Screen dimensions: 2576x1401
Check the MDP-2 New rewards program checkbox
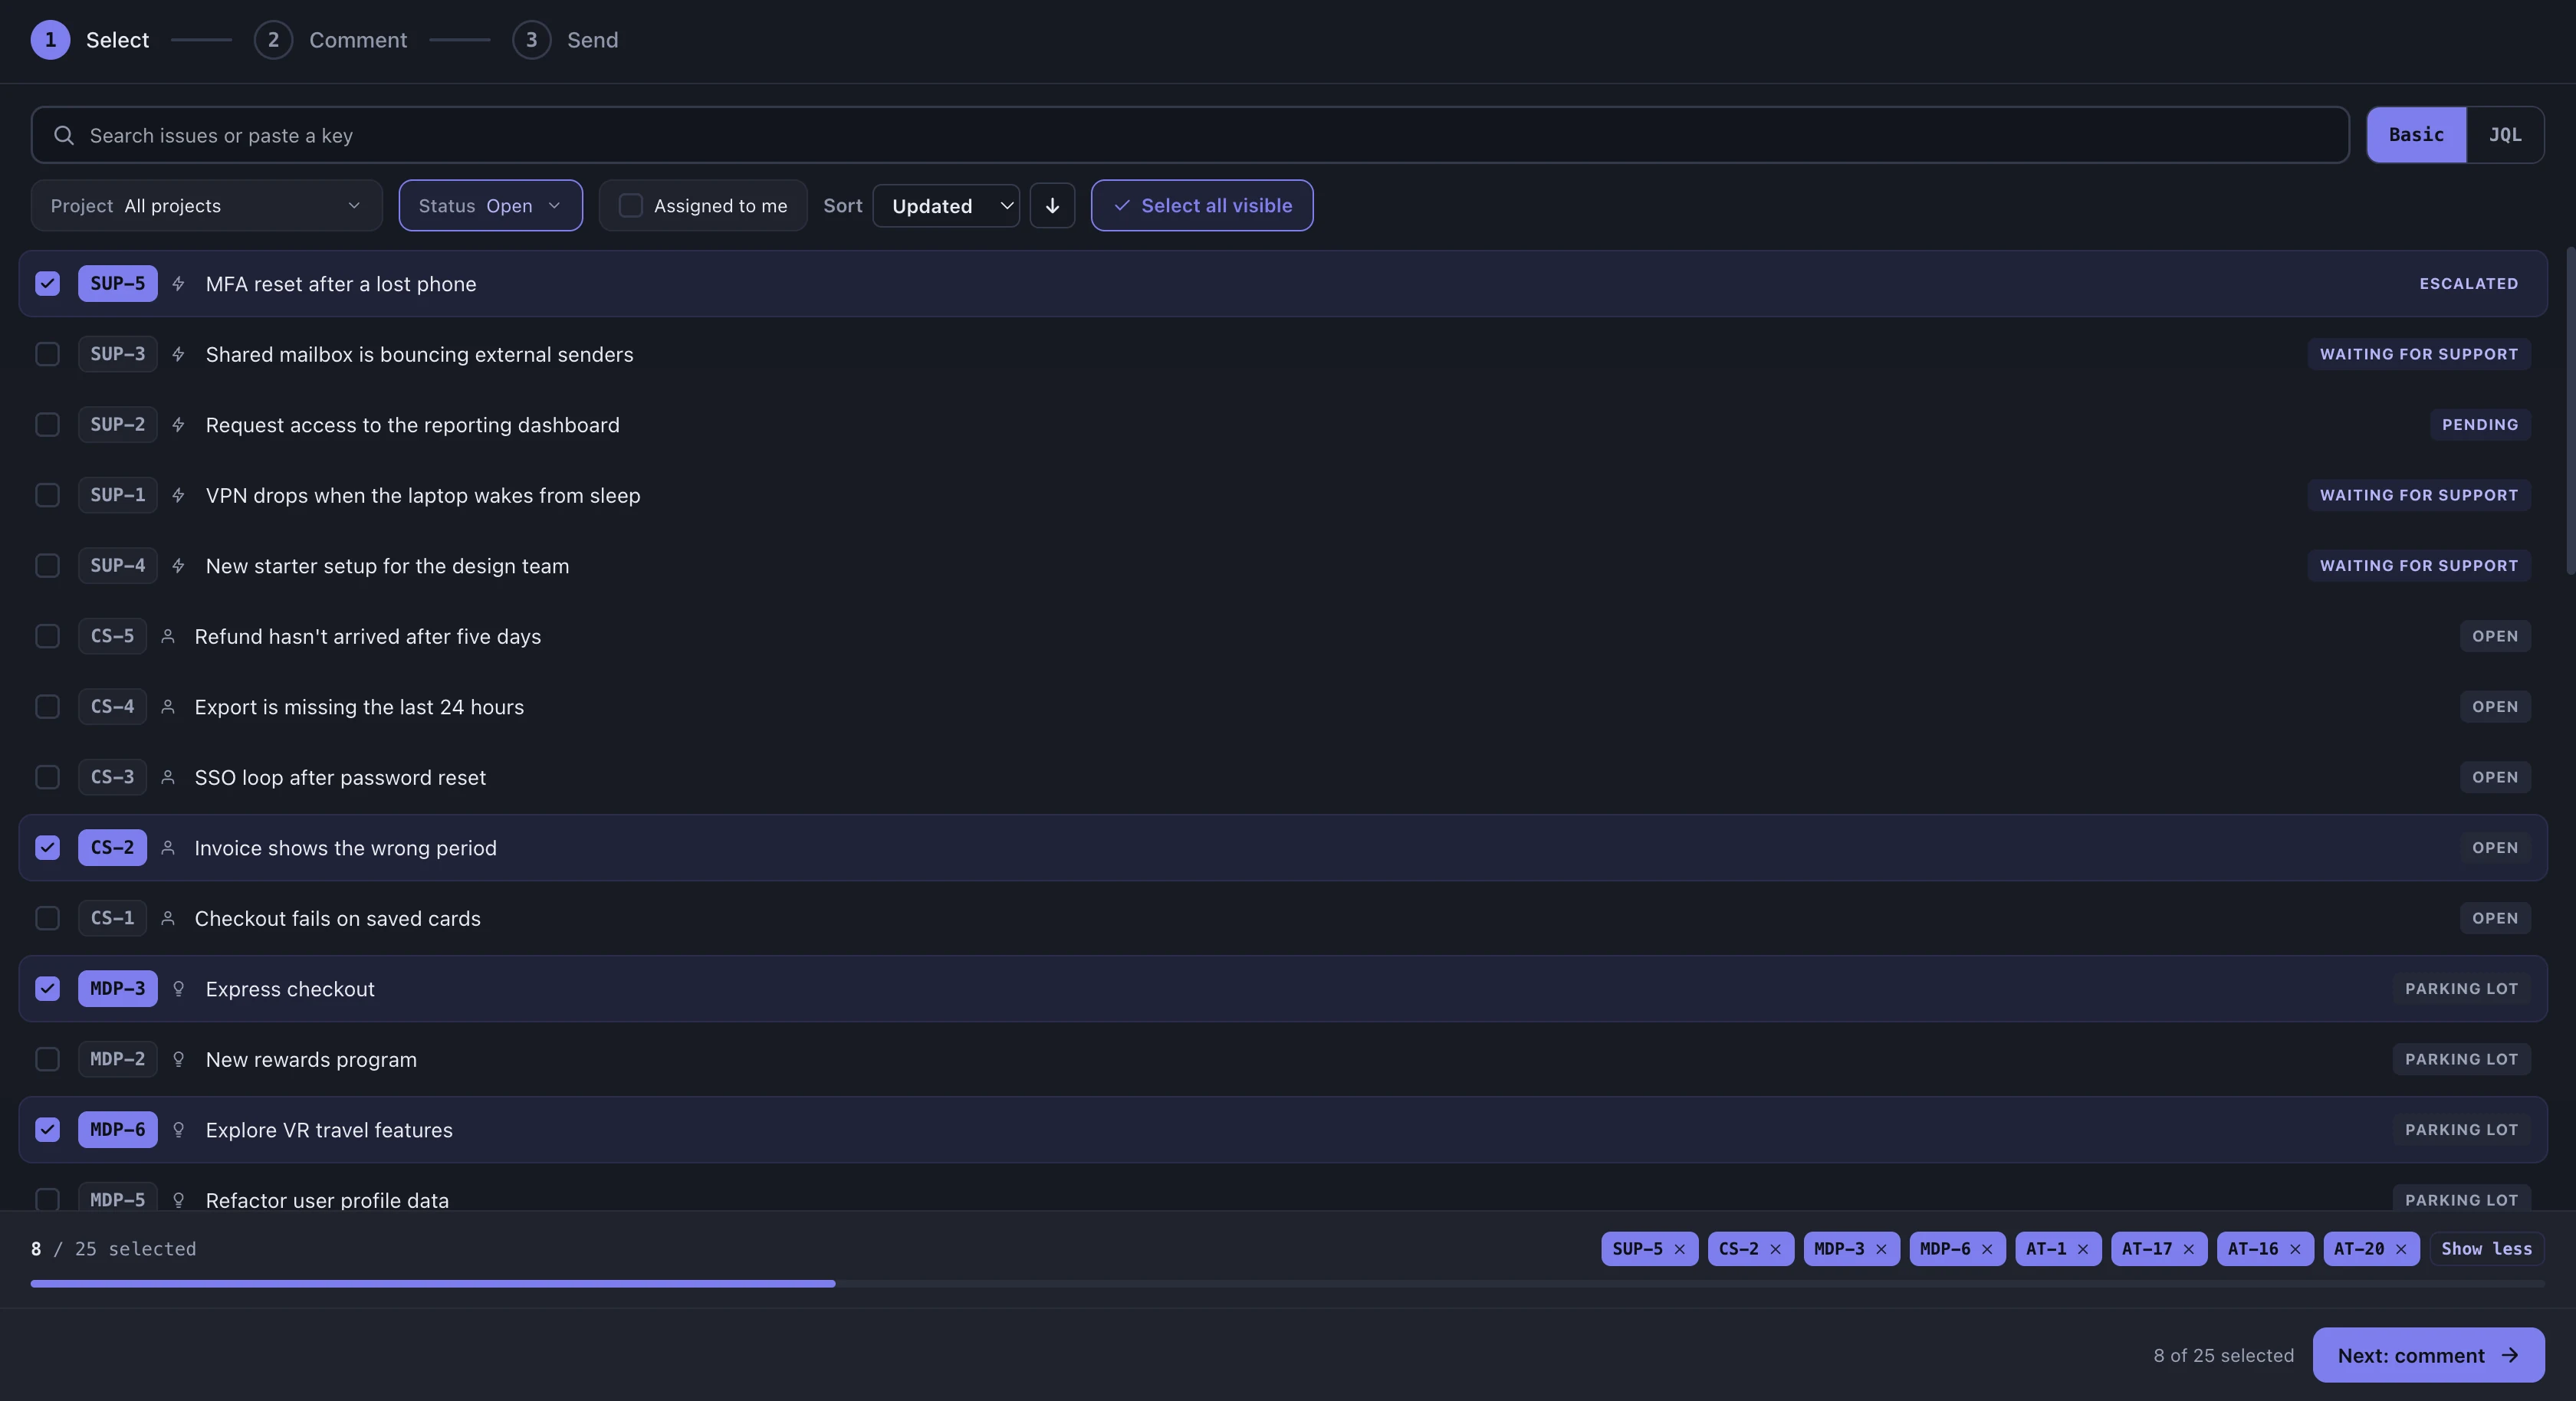(47, 1059)
